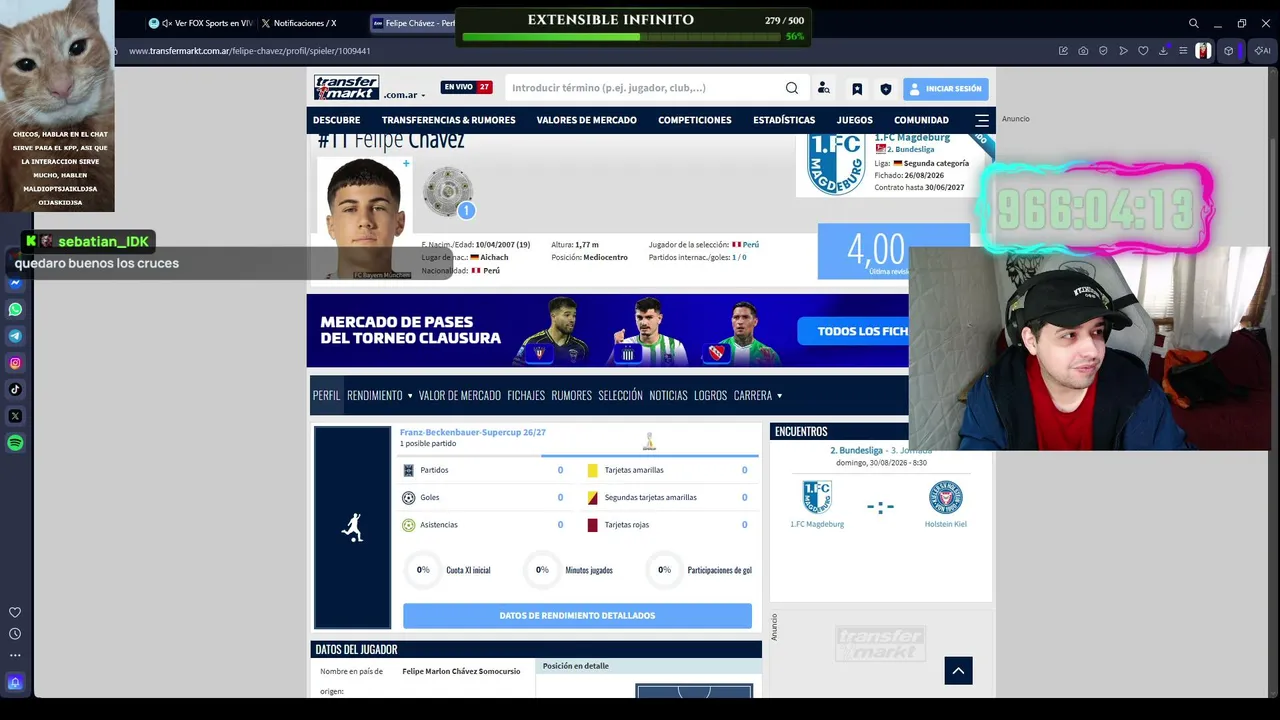This screenshot has height=720, width=1280.
Task: Open the Perú national team link
Action: coord(750,245)
